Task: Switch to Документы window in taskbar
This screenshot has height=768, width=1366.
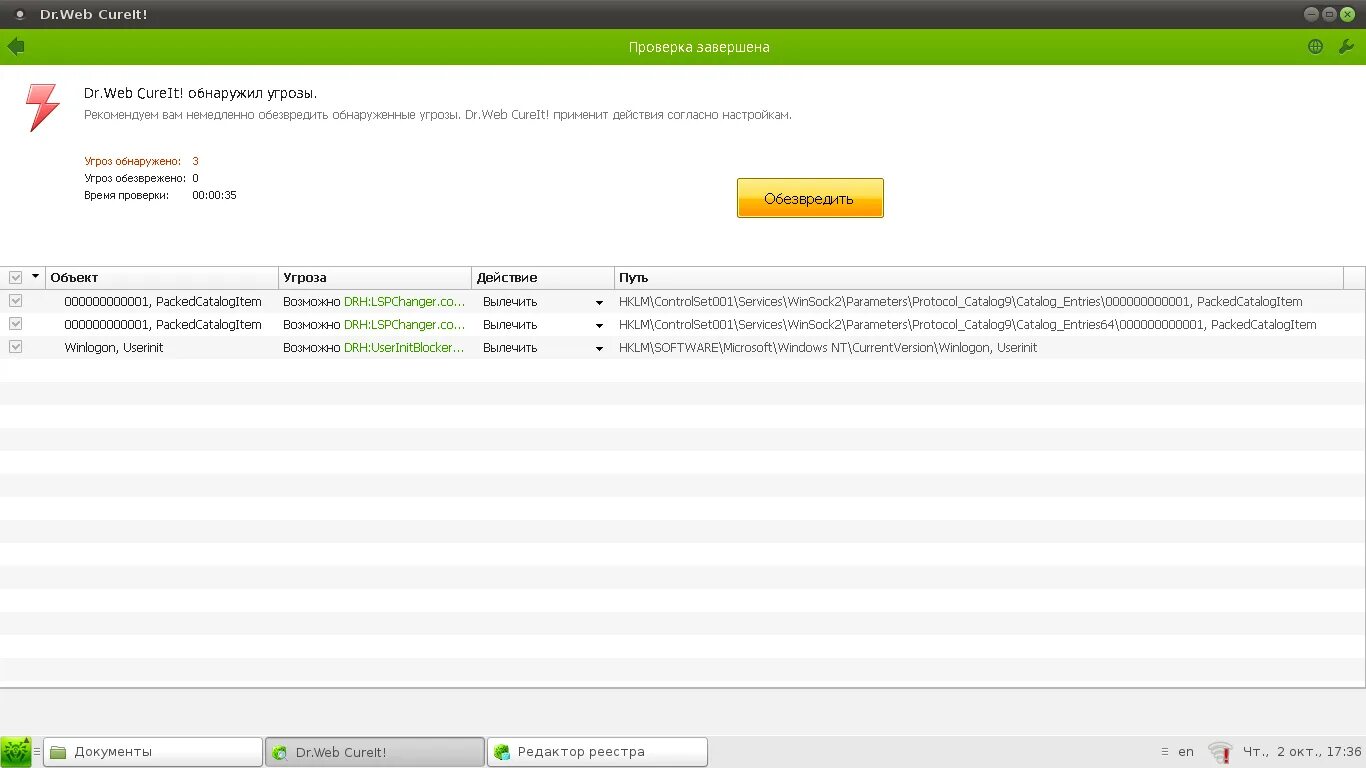Action: click(x=153, y=752)
